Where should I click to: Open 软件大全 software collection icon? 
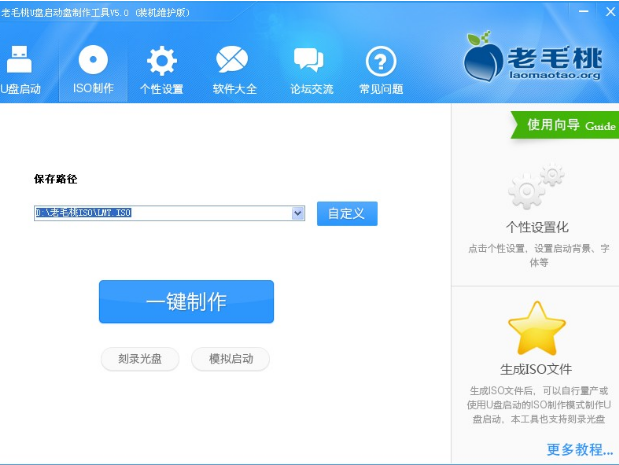(232, 60)
